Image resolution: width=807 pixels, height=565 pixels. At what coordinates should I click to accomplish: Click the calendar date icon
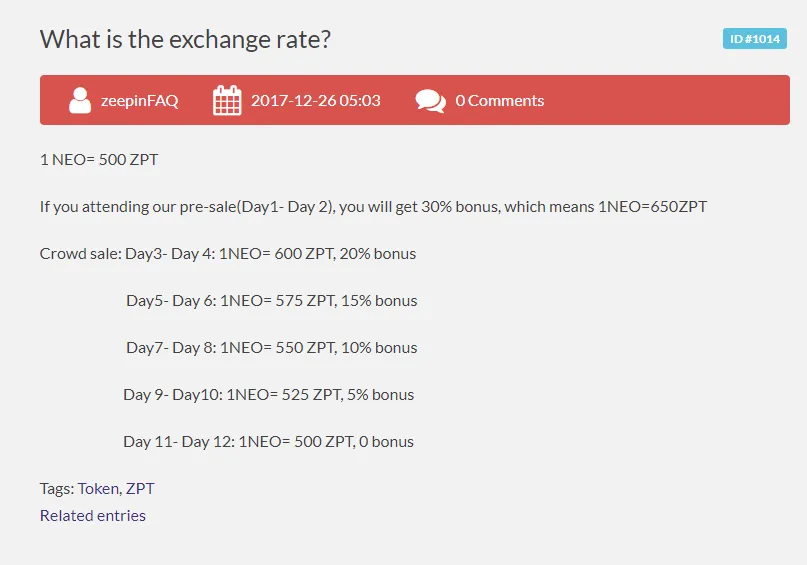227,100
